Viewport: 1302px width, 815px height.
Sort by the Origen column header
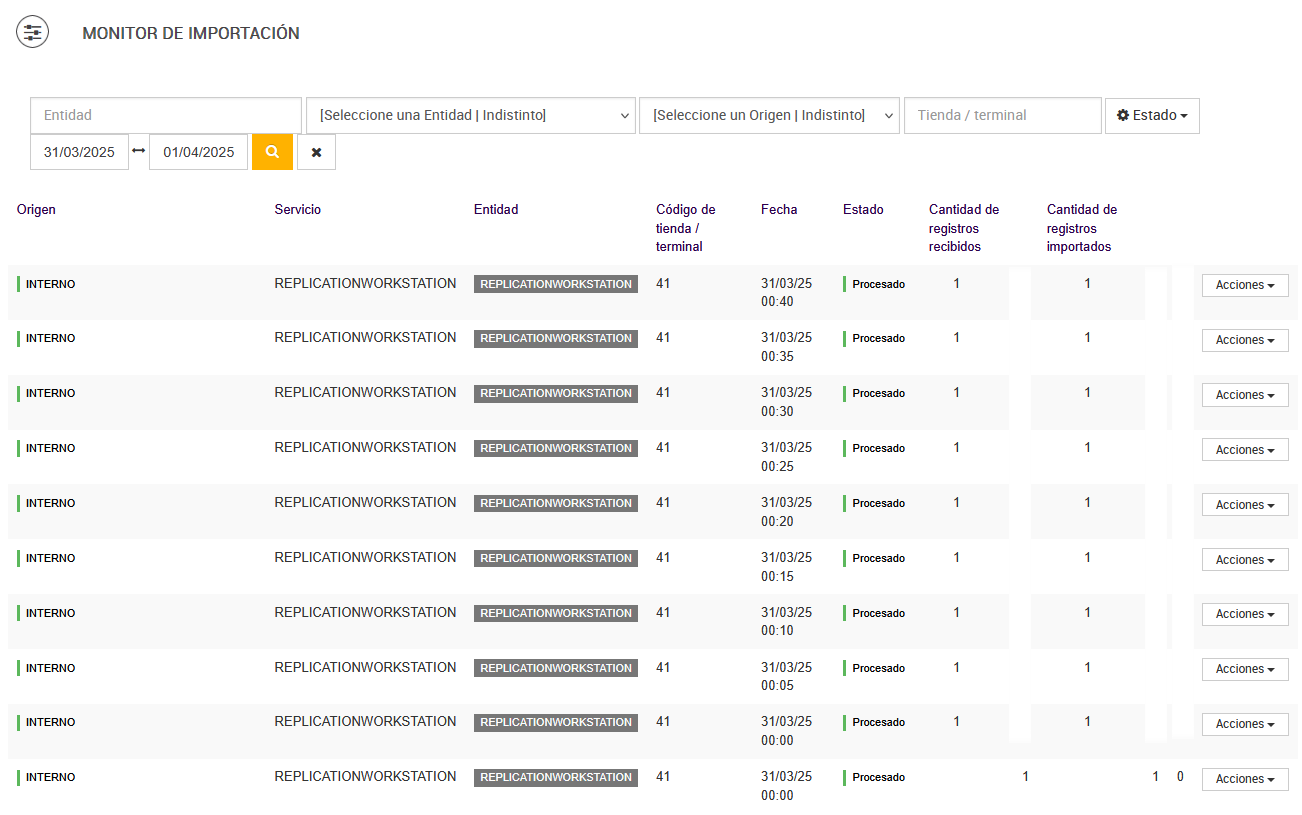pyautogui.click(x=36, y=210)
